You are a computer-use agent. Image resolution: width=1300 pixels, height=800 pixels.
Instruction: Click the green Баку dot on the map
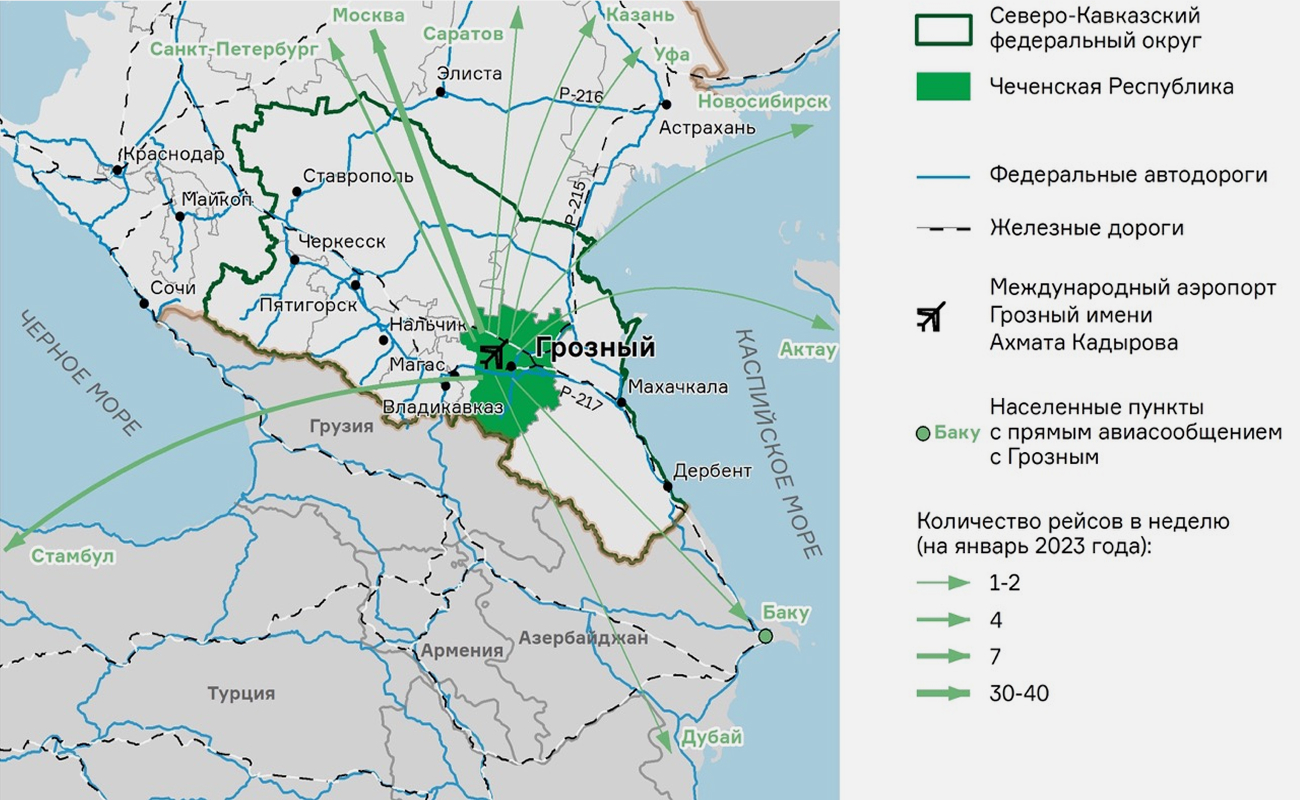[x=766, y=636]
